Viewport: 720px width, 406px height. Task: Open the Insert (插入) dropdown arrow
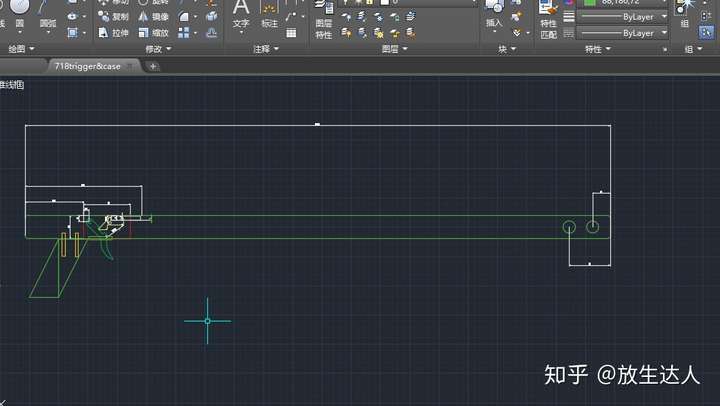point(494,32)
